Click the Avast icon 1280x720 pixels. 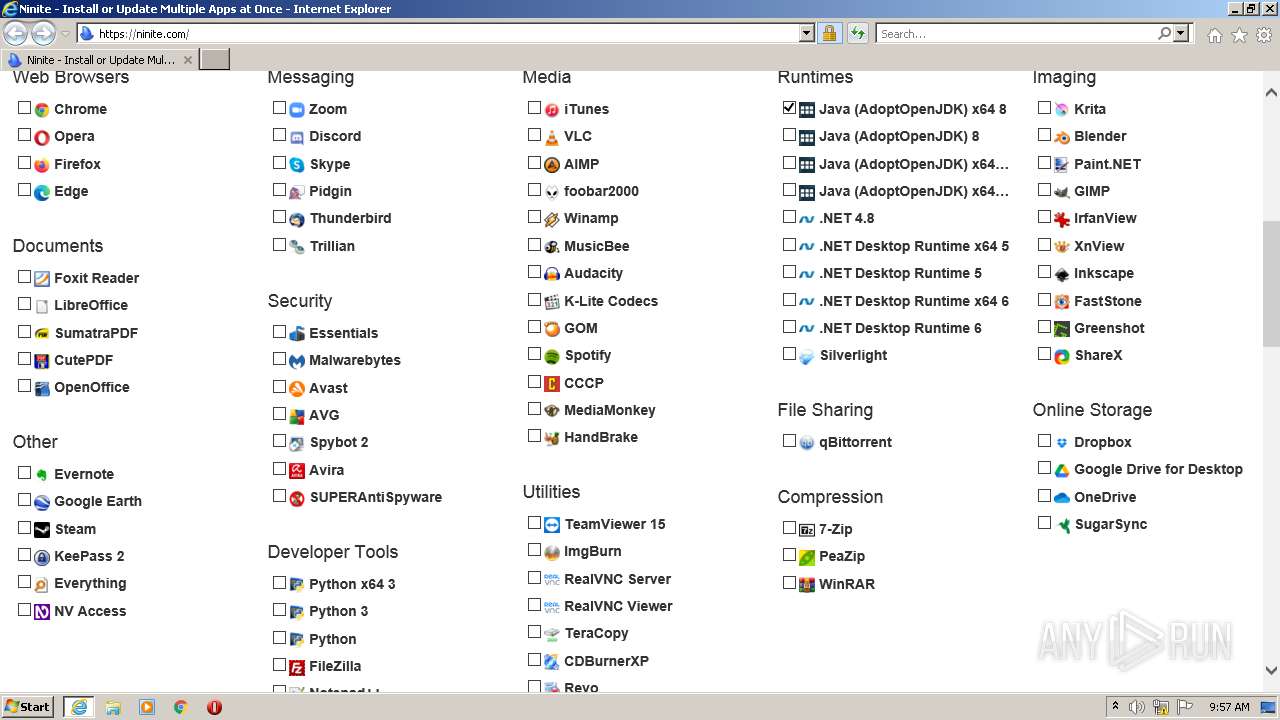click(x=297, y=389)
